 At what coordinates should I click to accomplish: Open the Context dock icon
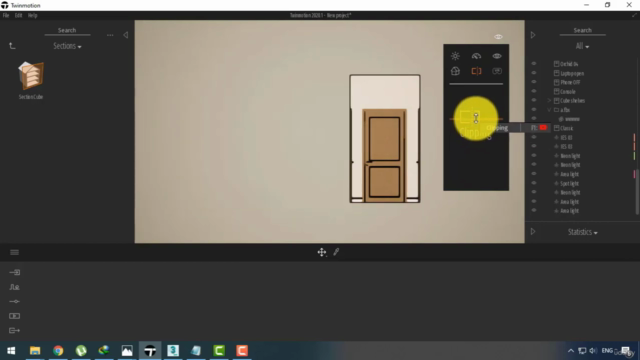(15, 287)
